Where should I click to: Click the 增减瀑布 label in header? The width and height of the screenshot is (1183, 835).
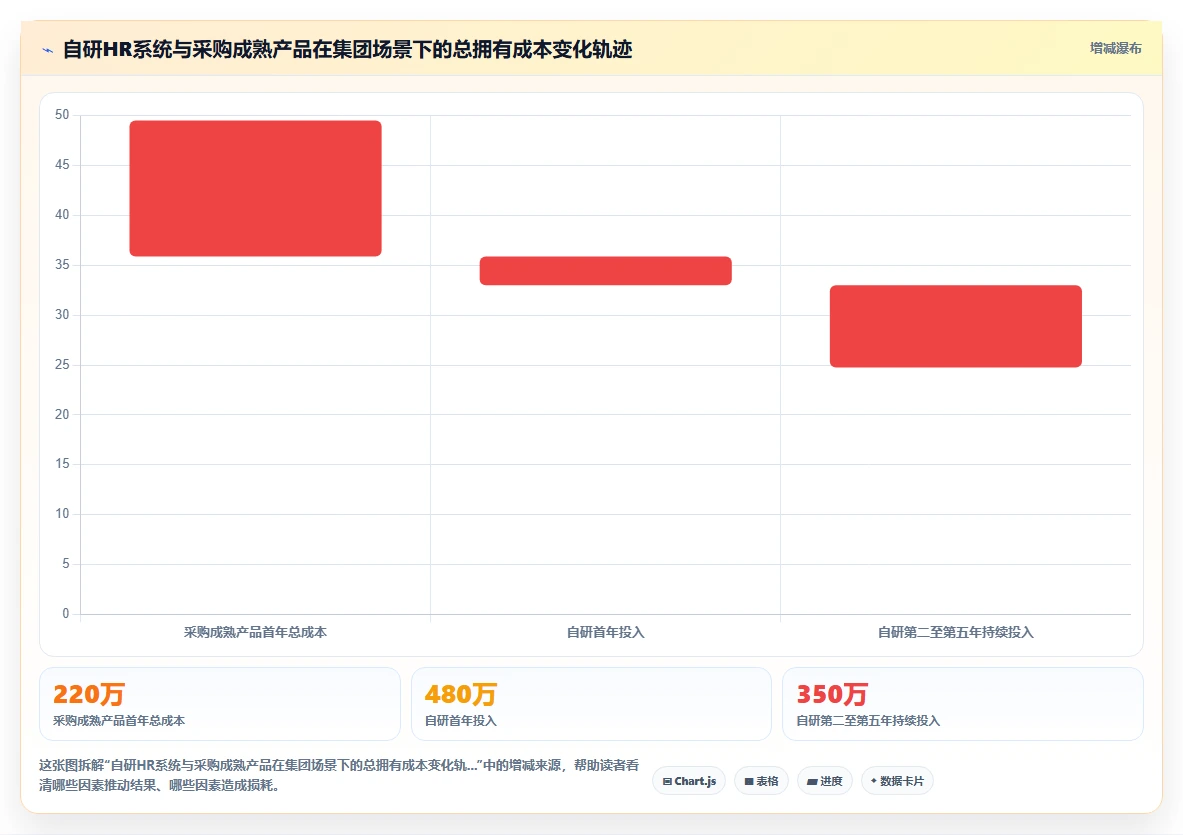tap(1115, 48)
